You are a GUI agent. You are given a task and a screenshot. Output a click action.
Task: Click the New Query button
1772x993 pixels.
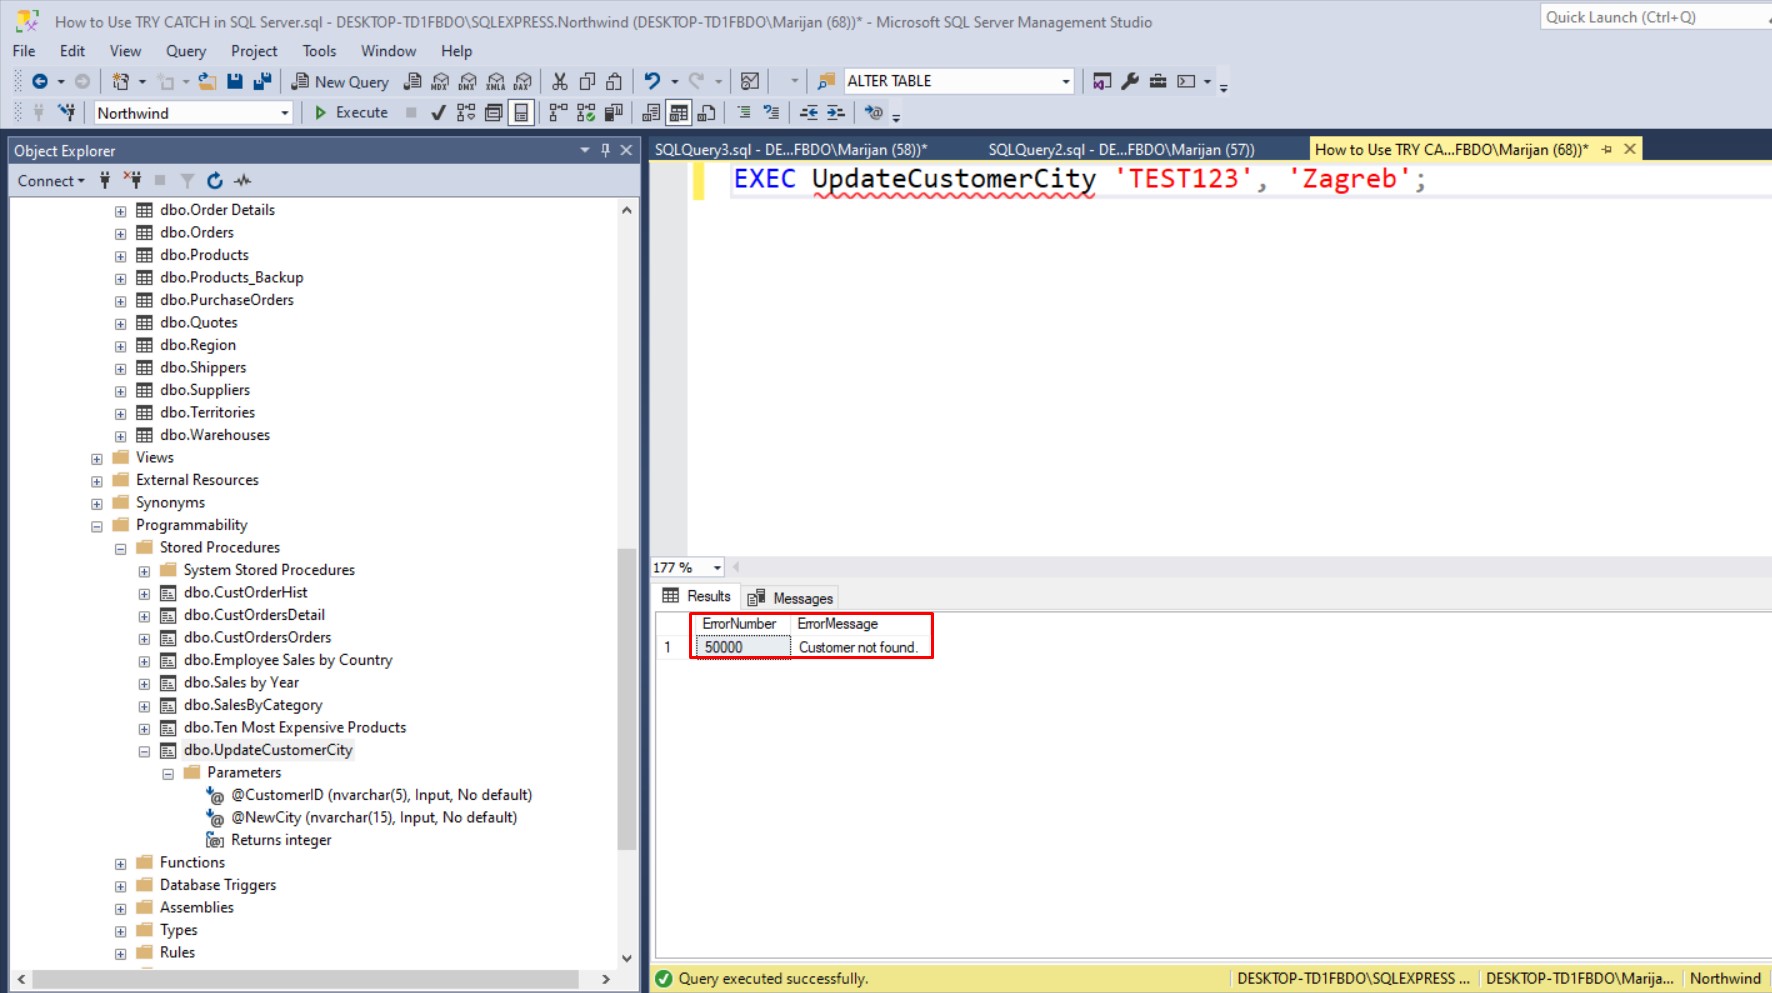pyautogui.click(x=340, y=82)
